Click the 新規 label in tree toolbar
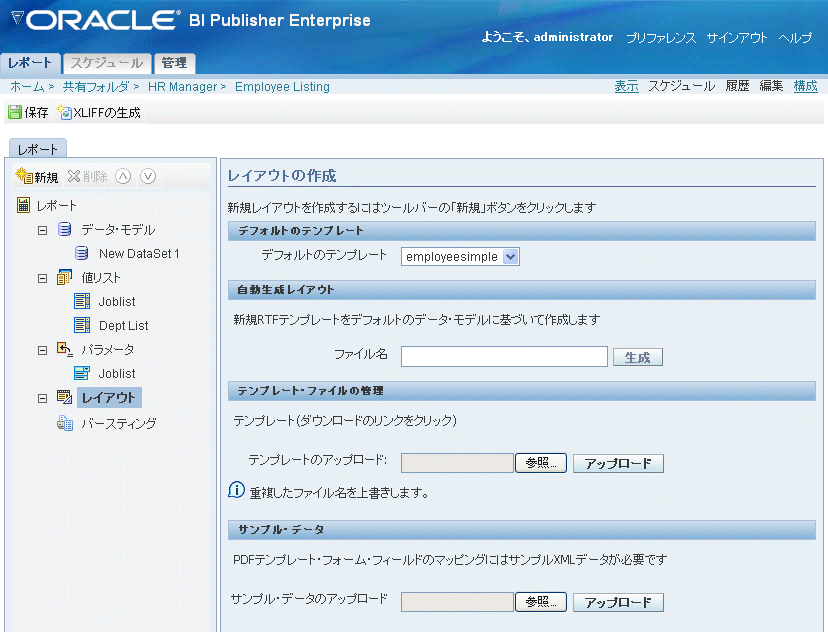828x632 pixels. [x=46, y=177]
